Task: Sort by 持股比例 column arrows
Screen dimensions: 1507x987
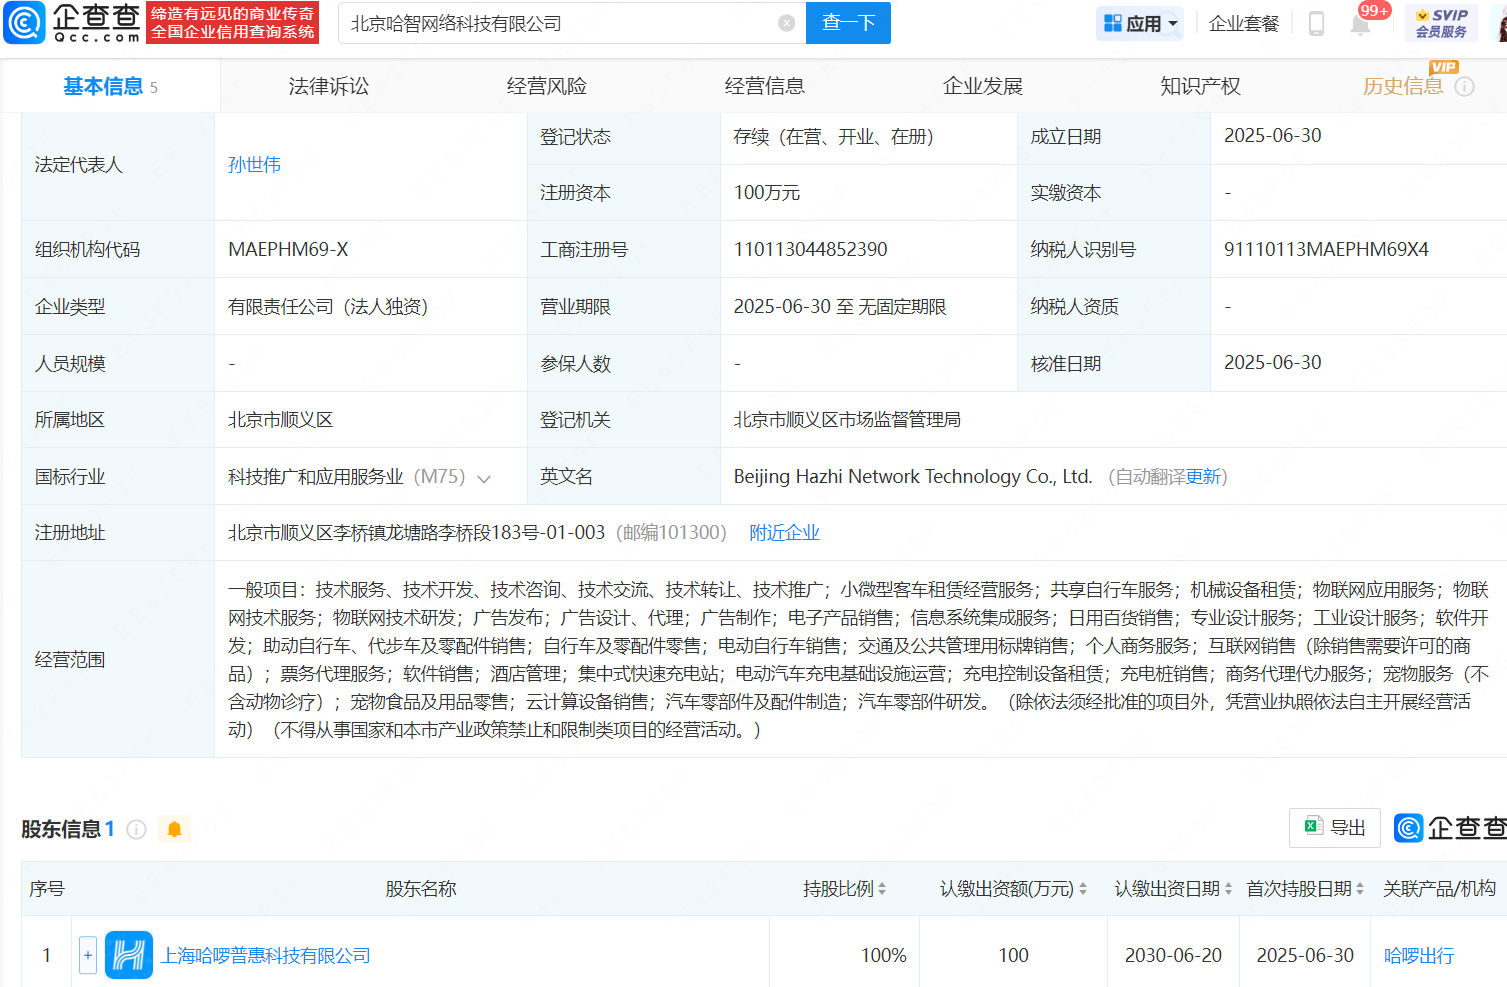Action: (x=882, y=889)
